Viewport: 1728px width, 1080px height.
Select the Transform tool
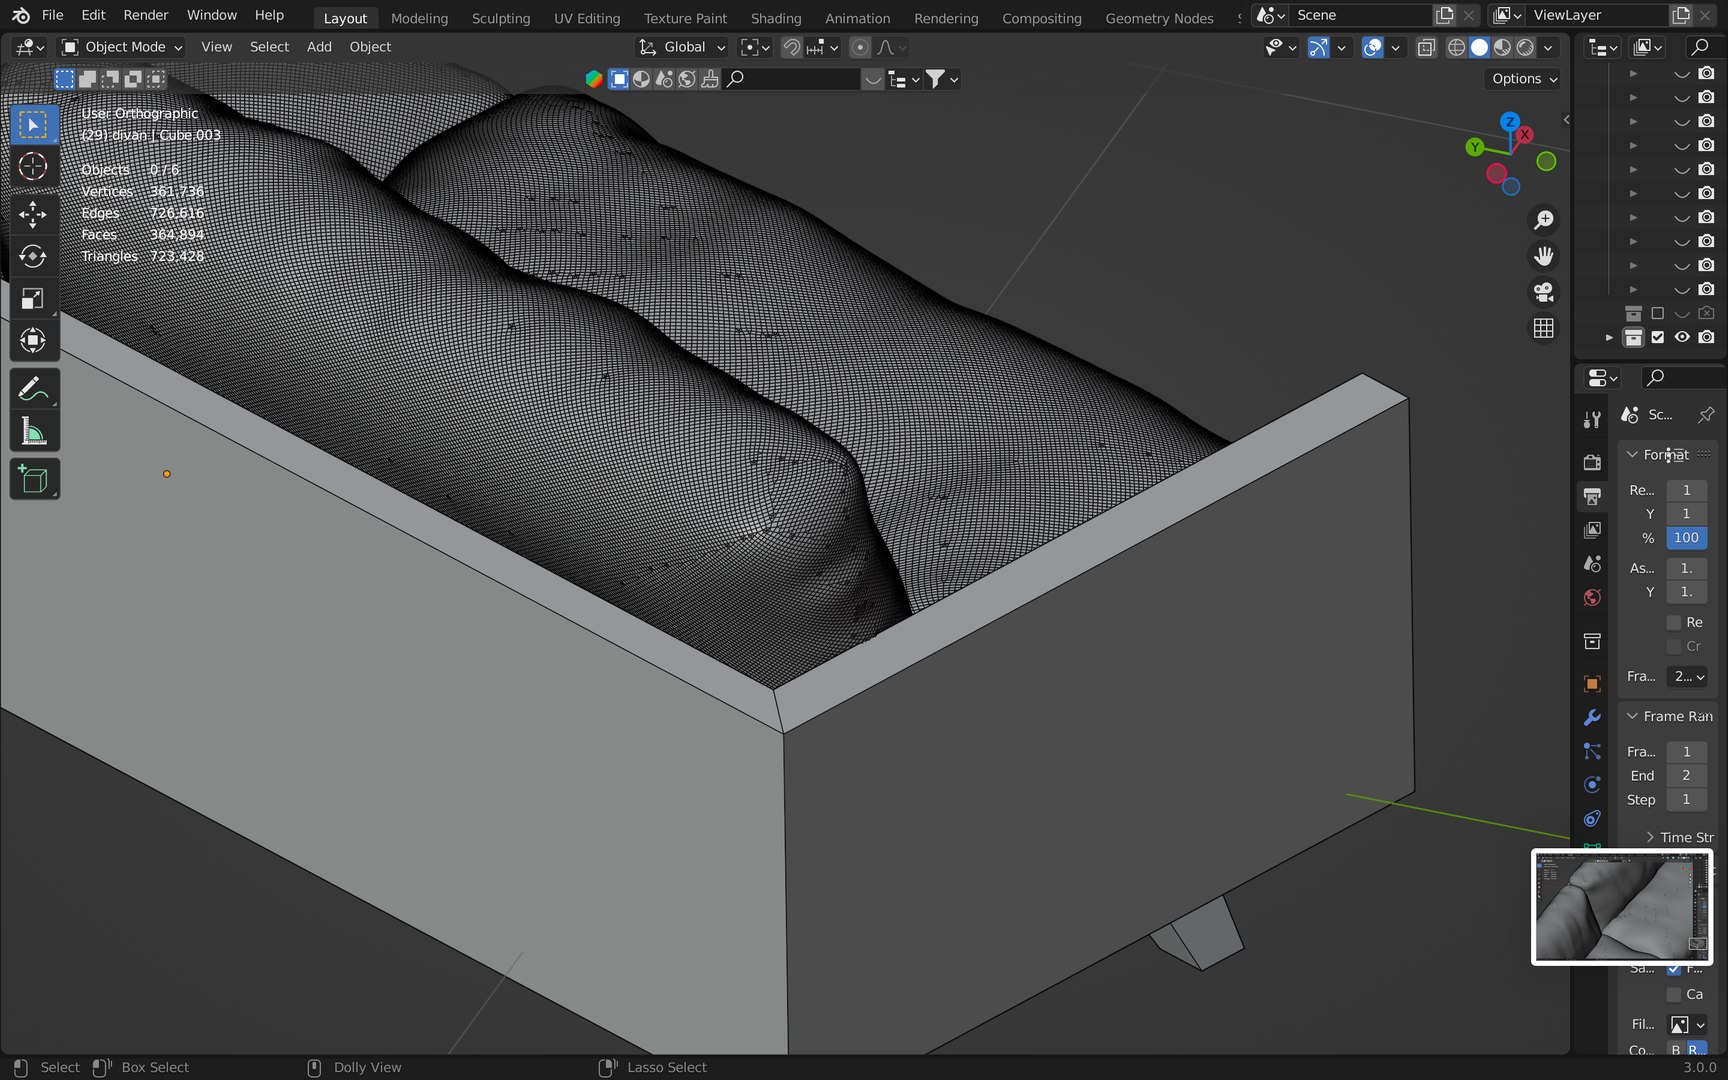(33, 341)
